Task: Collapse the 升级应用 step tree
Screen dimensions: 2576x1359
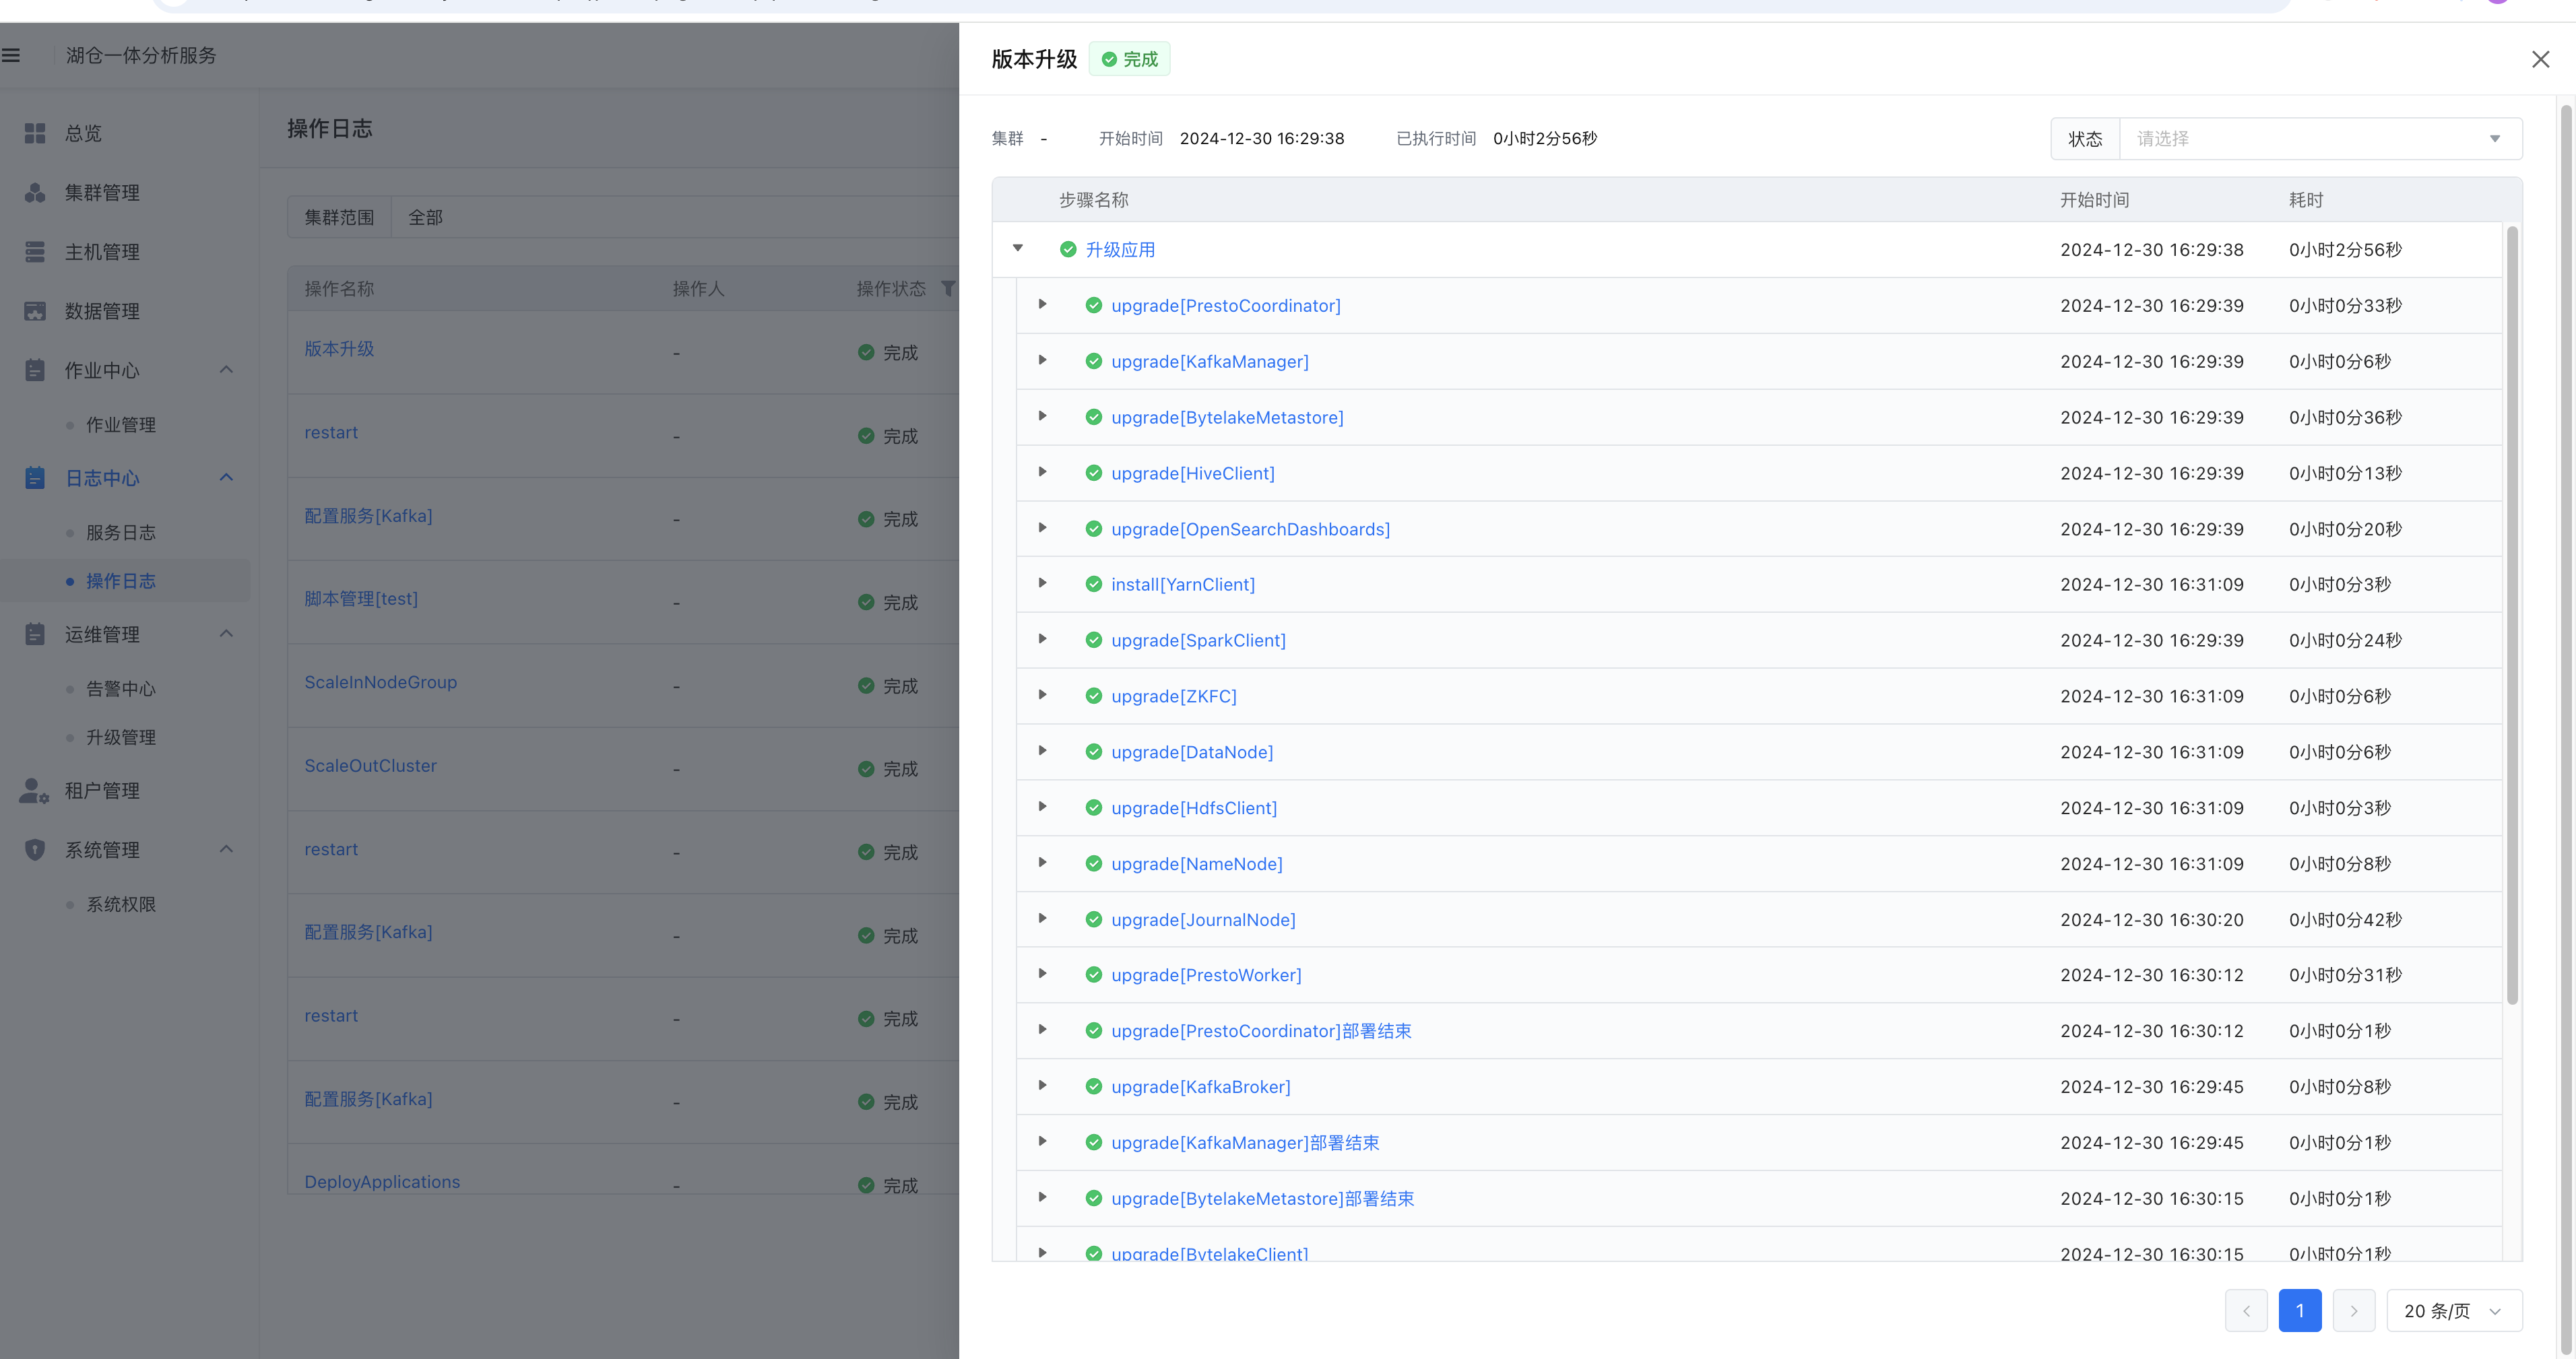Action: (1018, 248)
